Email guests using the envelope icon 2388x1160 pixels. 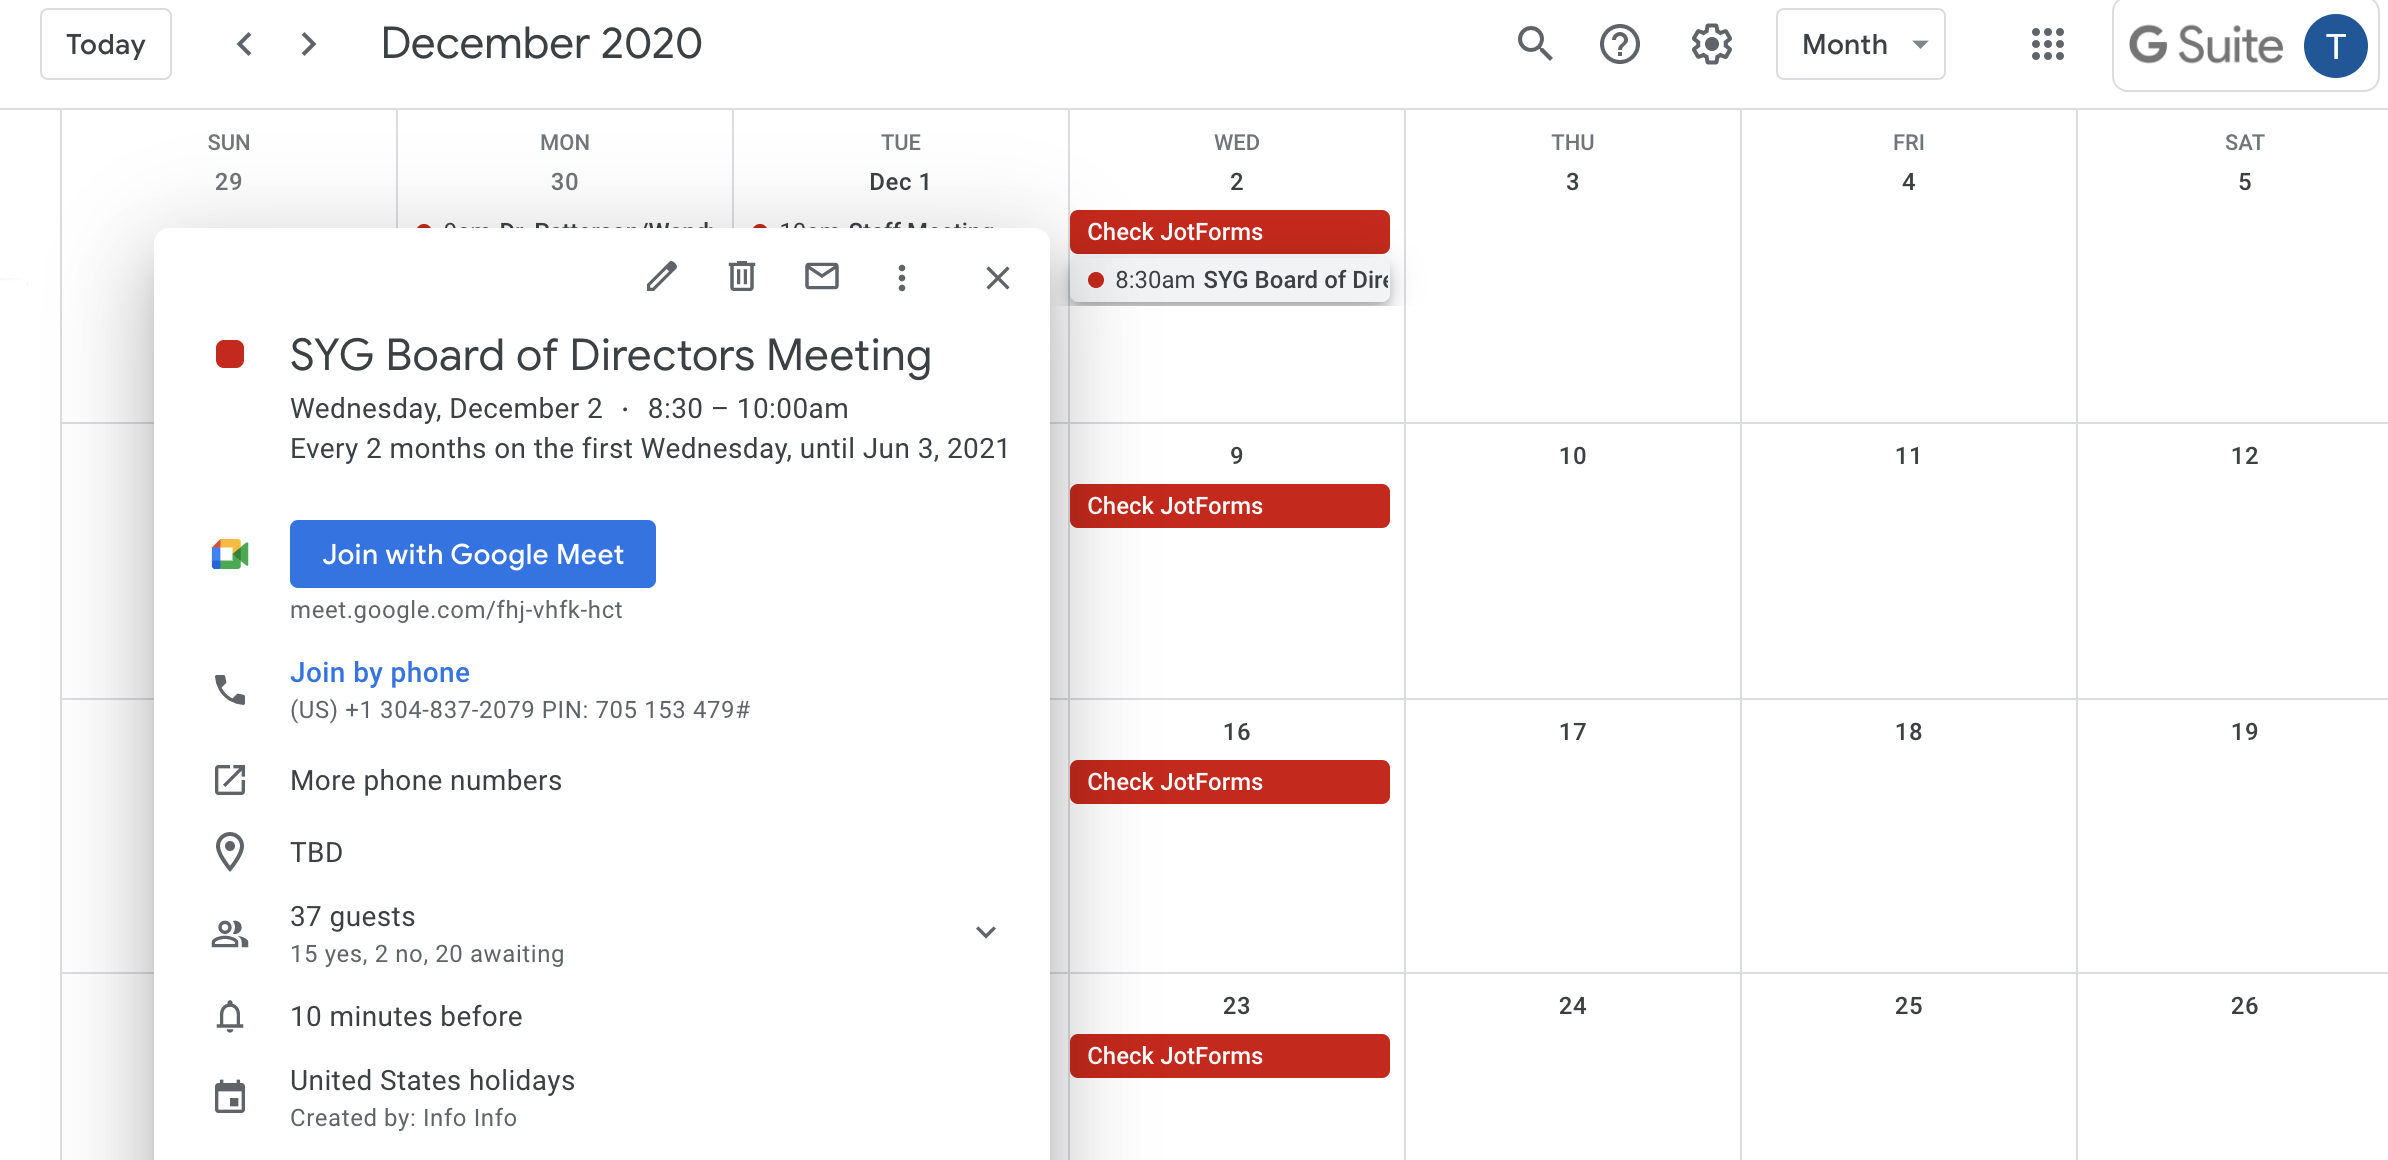821,277
